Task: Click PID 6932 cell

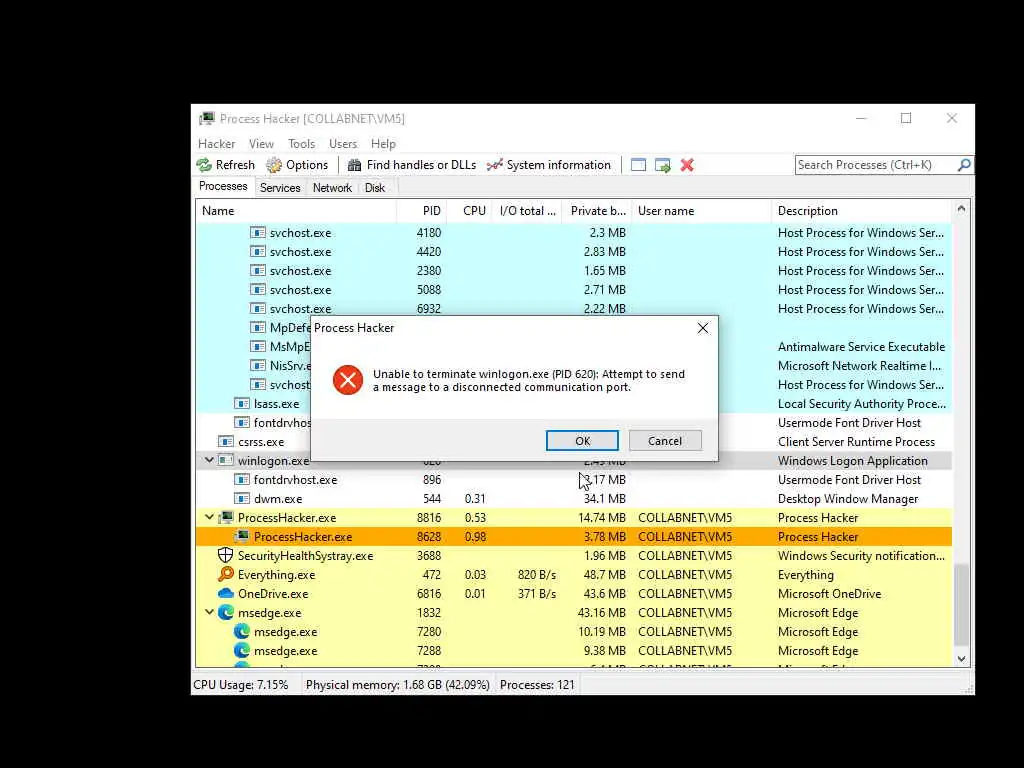Action: click(428, 308)
